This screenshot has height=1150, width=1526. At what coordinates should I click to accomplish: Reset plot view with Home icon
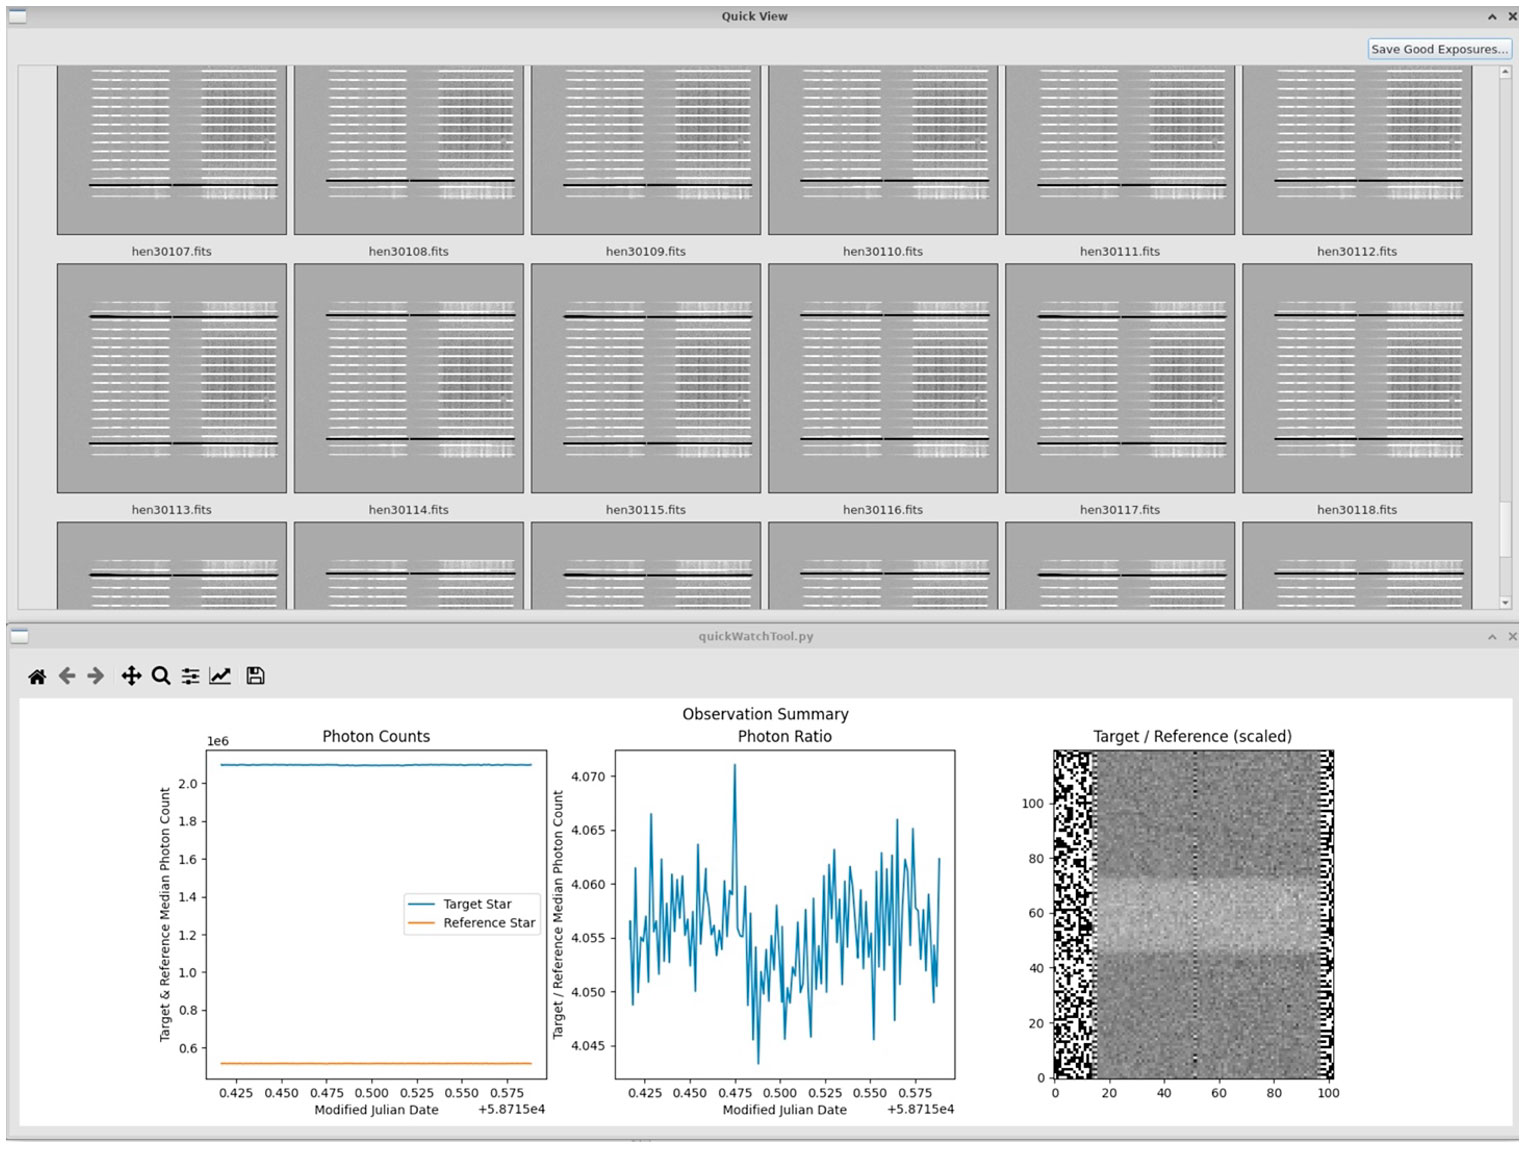[37, 677]
